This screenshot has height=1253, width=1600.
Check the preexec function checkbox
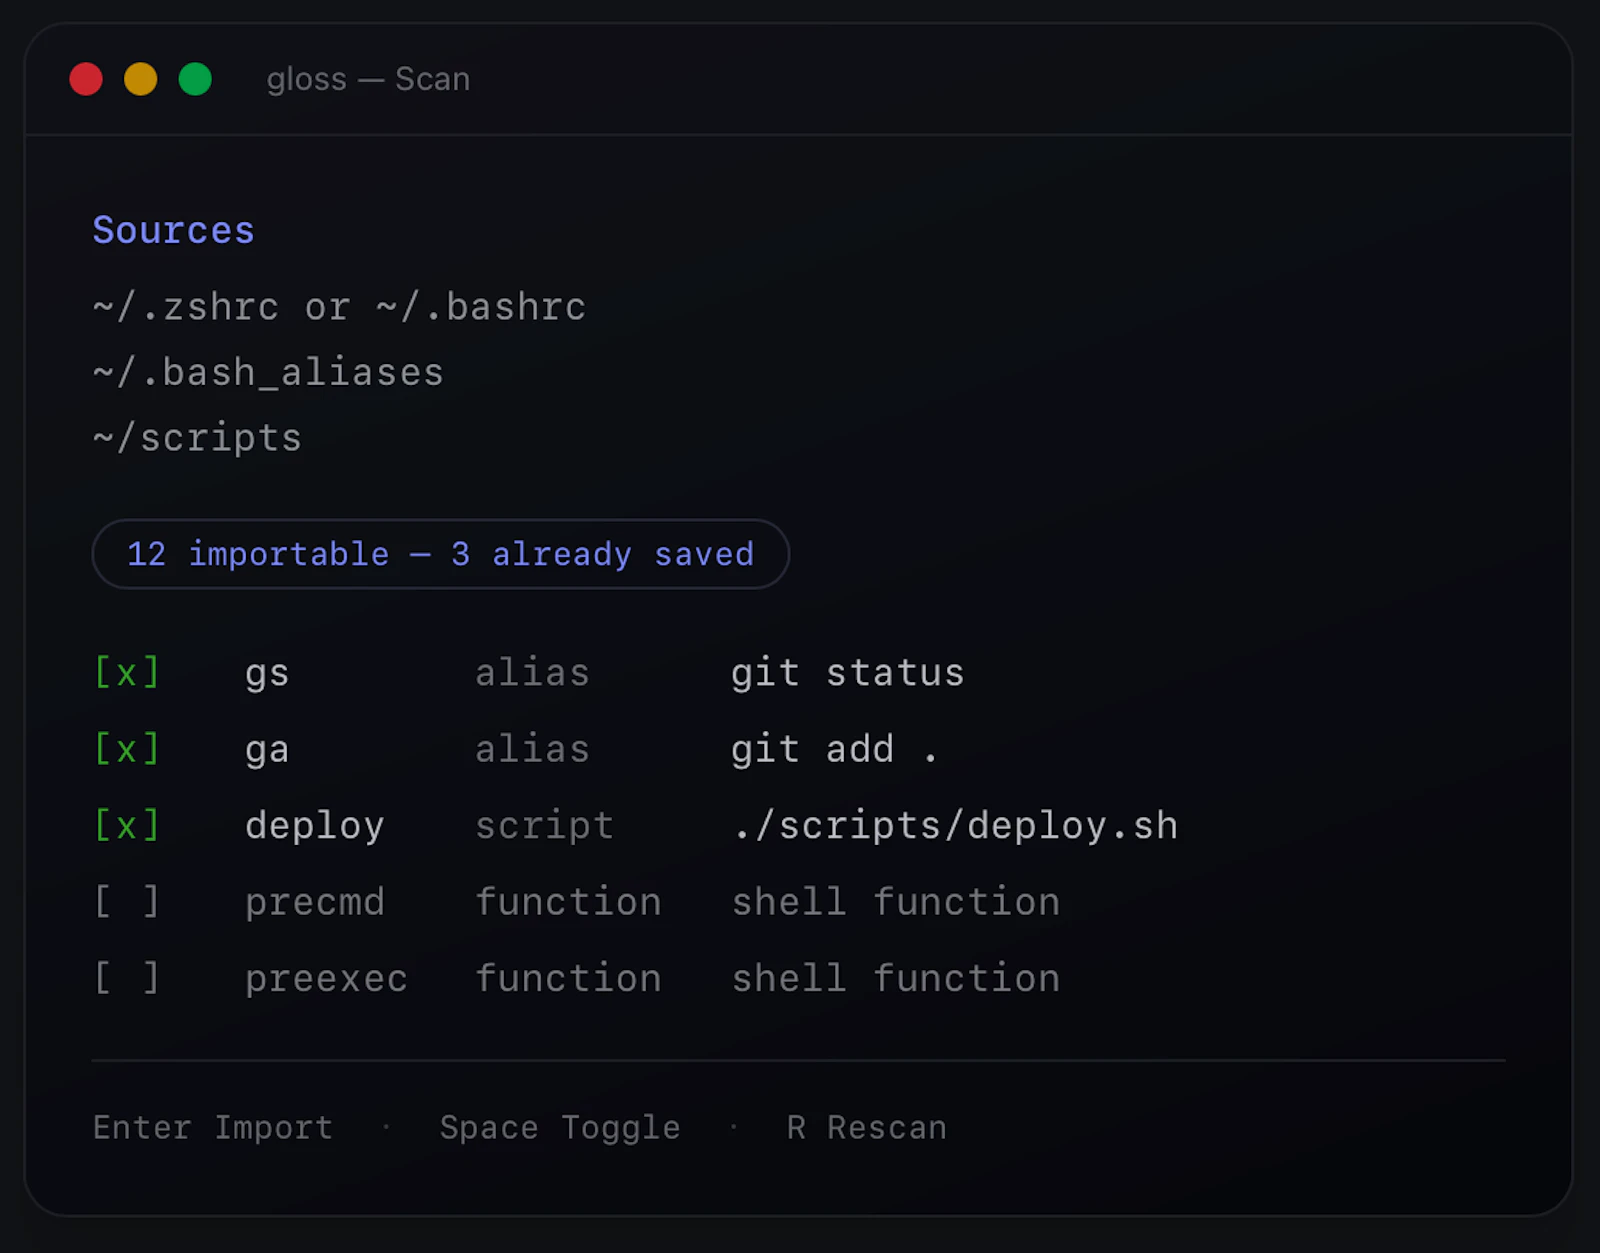click(127, 978)
